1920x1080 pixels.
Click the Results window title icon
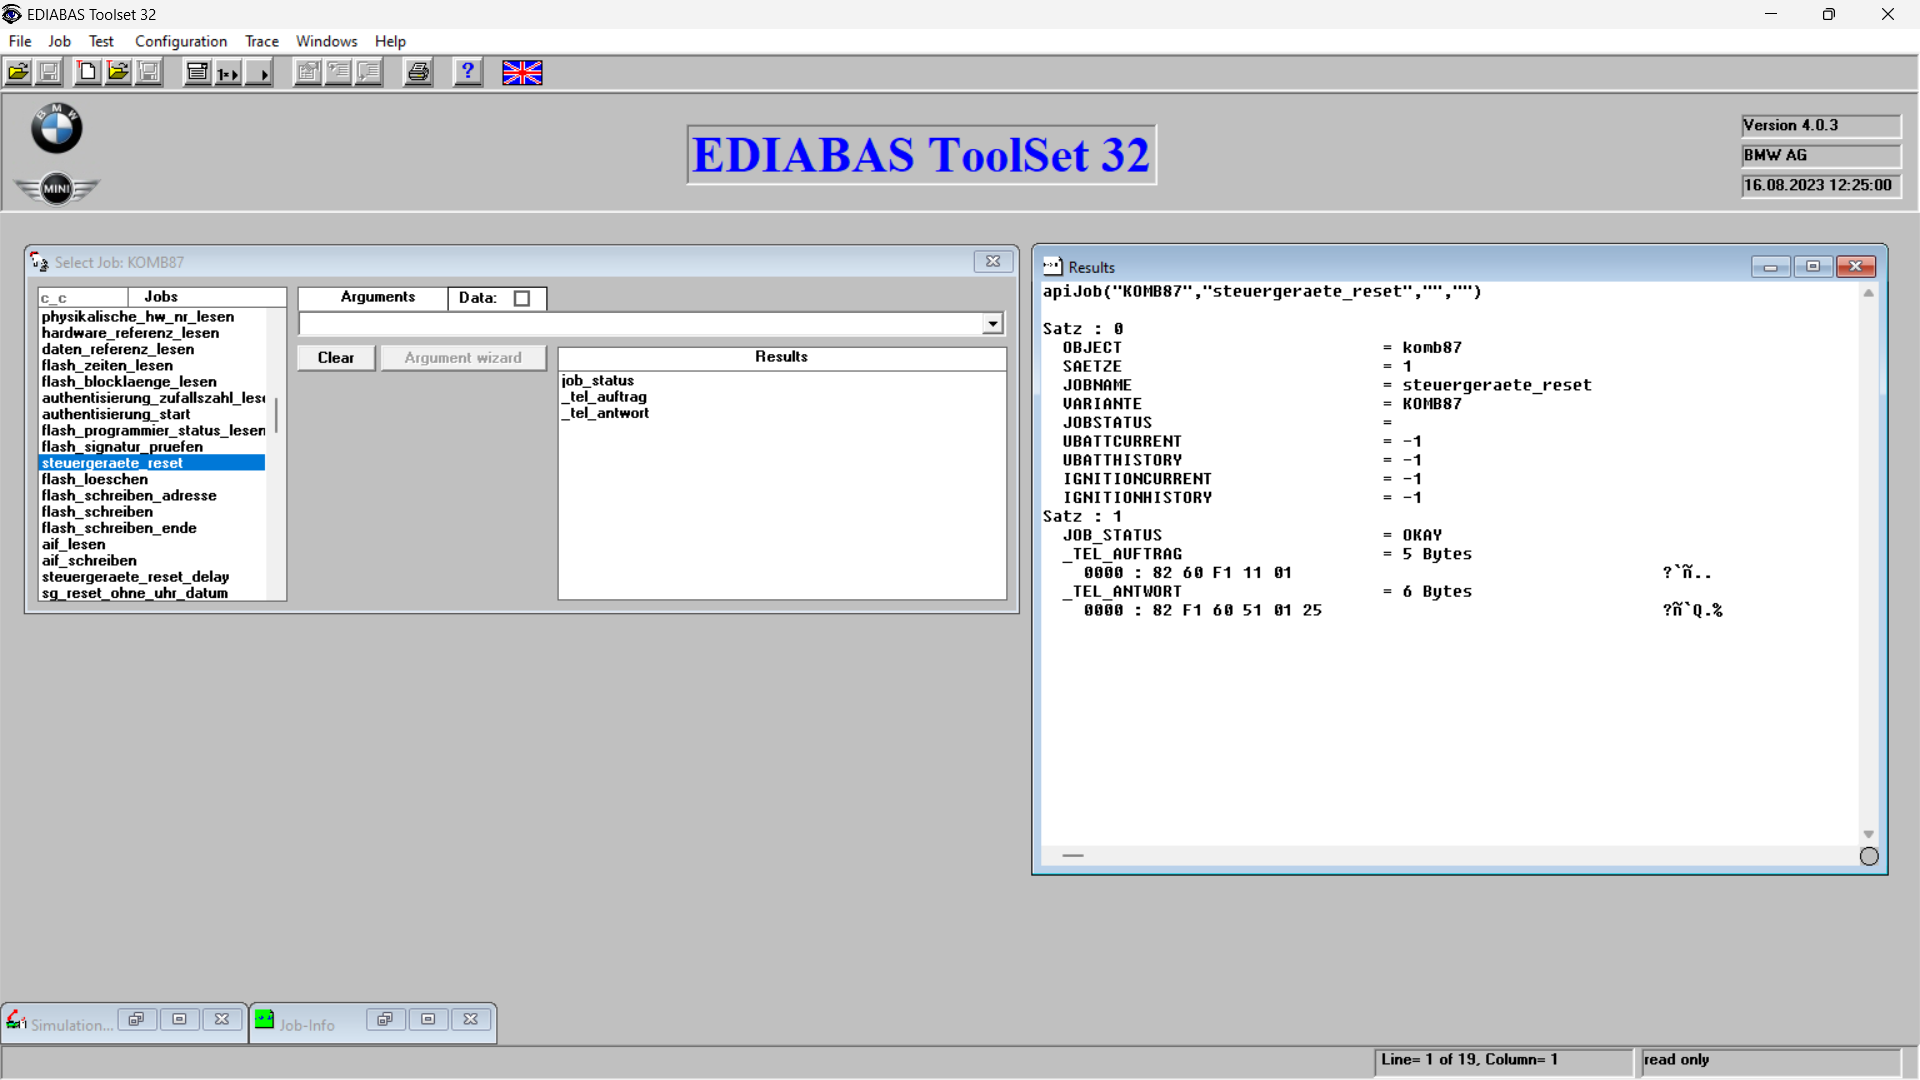(1052, 266)
